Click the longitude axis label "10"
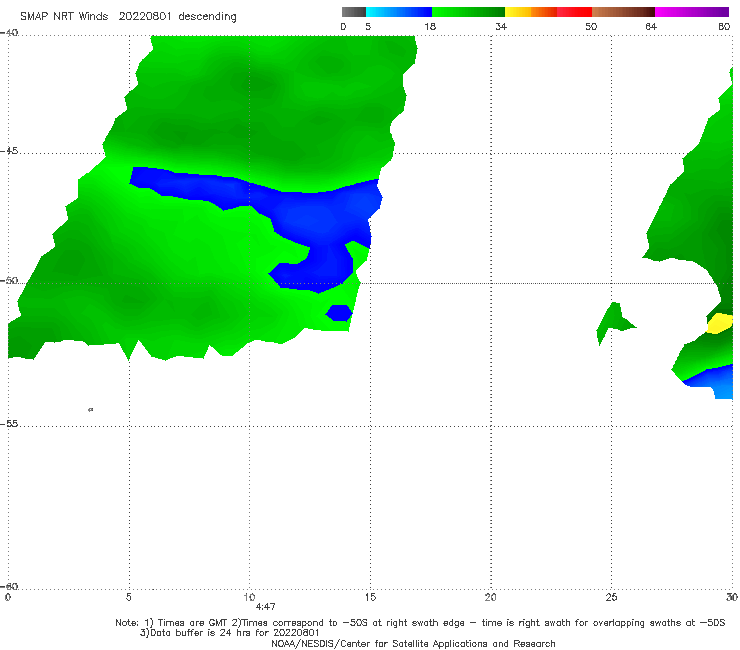This screenshot has width=740, height=650. point(249,597)
